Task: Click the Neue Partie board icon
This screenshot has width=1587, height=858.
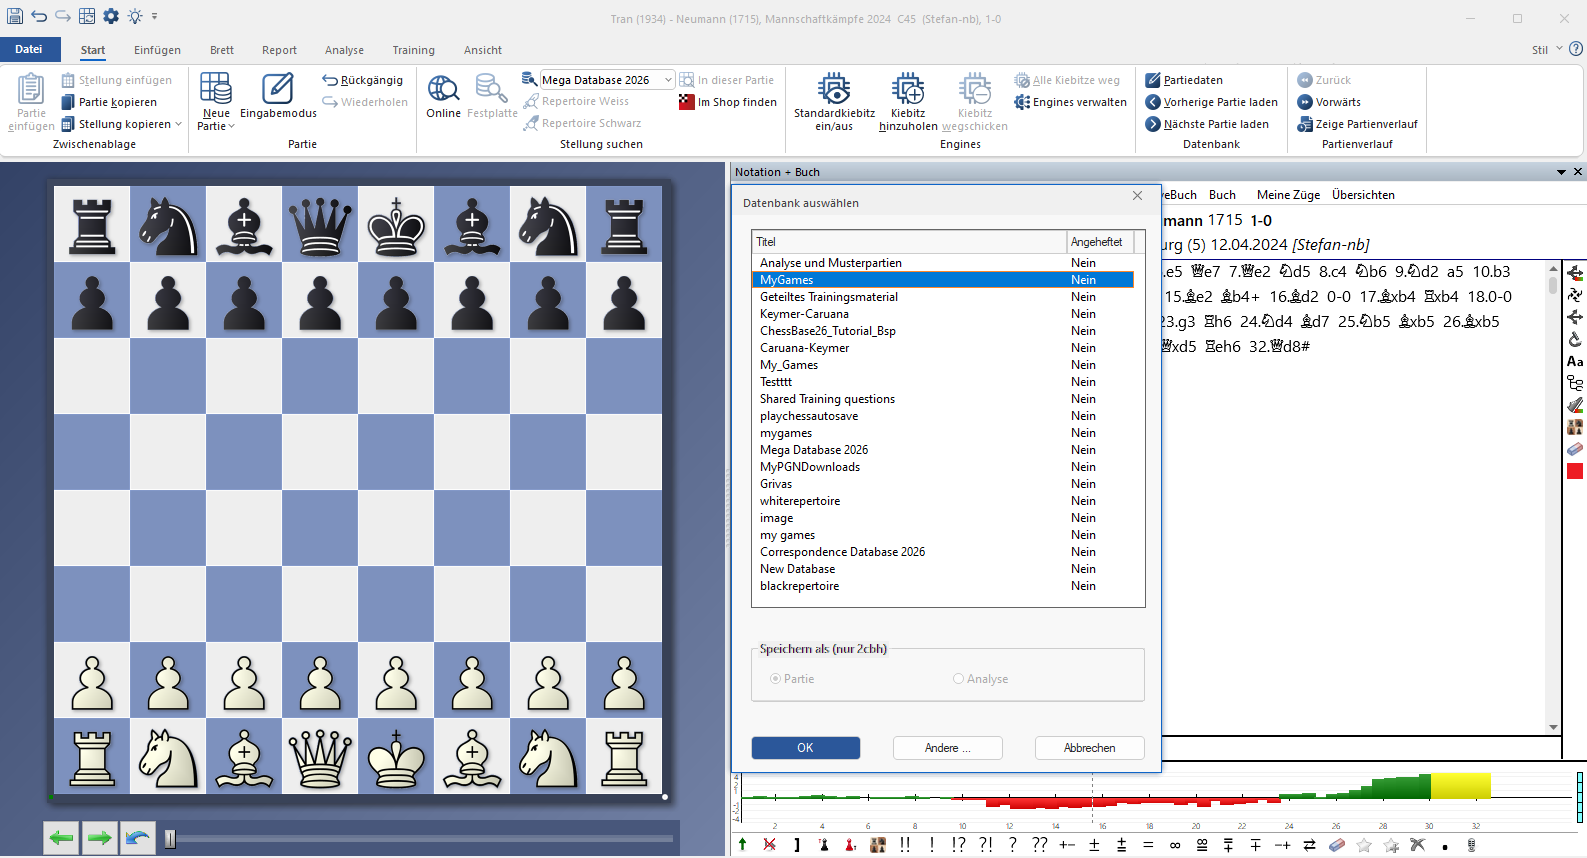Action: click(x=216, y=89)
